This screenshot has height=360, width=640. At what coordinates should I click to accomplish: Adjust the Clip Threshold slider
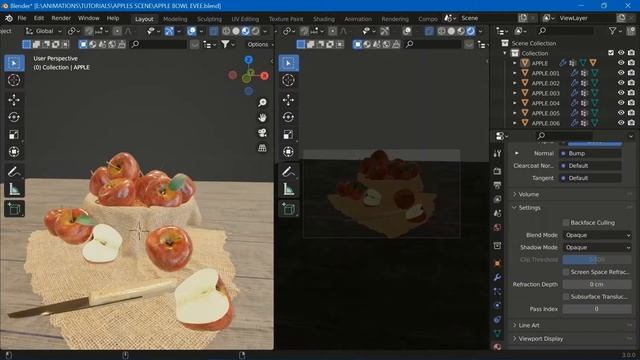[597, 260]
